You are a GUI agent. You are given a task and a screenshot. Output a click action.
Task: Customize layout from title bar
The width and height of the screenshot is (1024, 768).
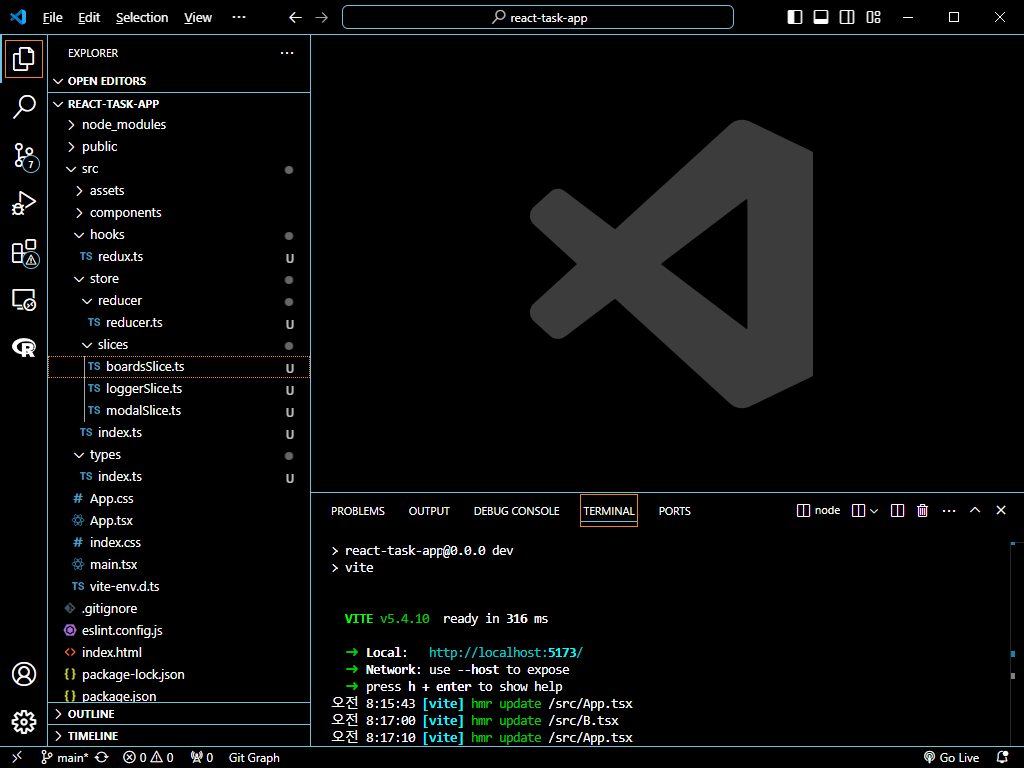click(x=873, y=18)
